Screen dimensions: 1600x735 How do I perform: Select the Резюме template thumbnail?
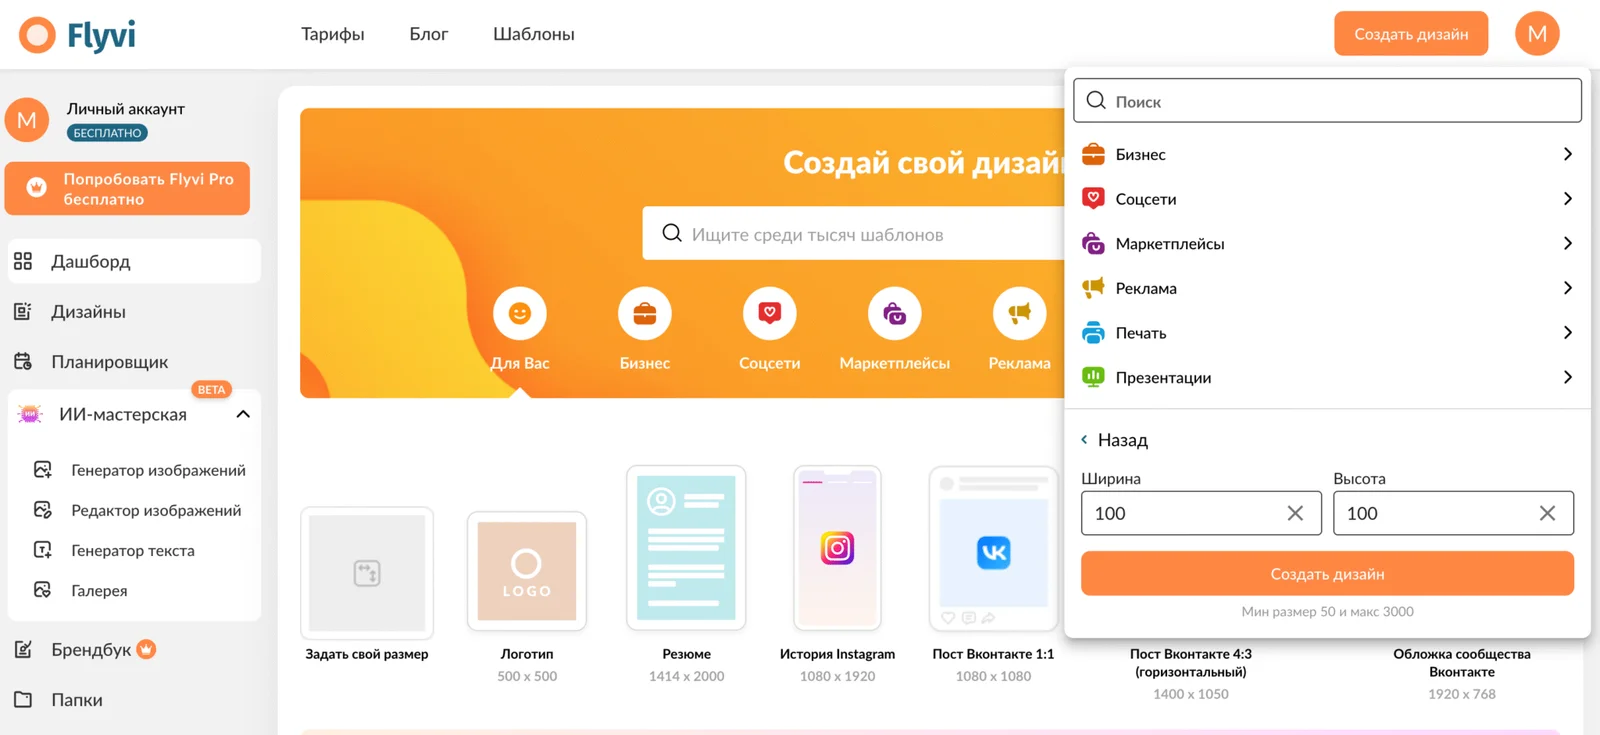click(686, 548)
